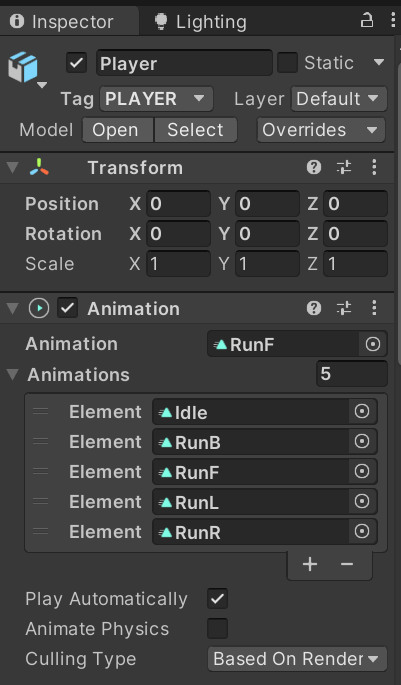Open object picker for RunB element
The width and height of the screenshot is (401, 685).
pos(362,442)
